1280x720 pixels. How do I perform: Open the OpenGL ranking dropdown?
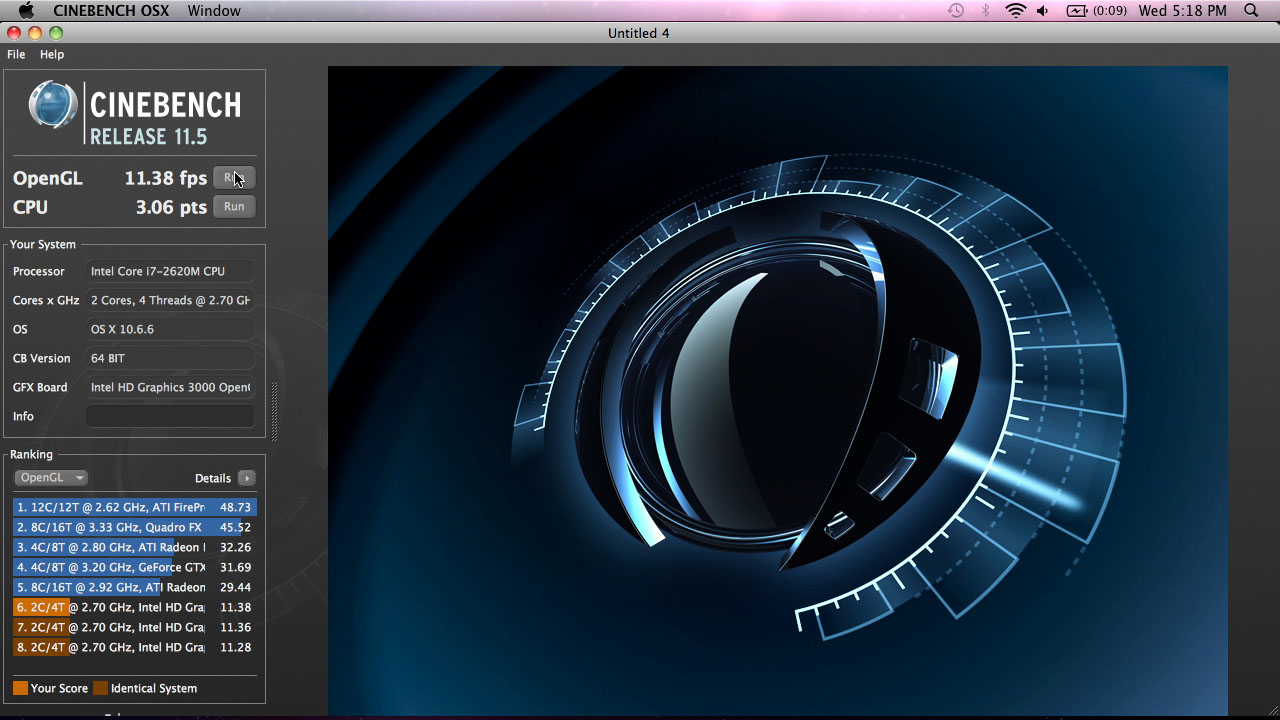point(50,477)
